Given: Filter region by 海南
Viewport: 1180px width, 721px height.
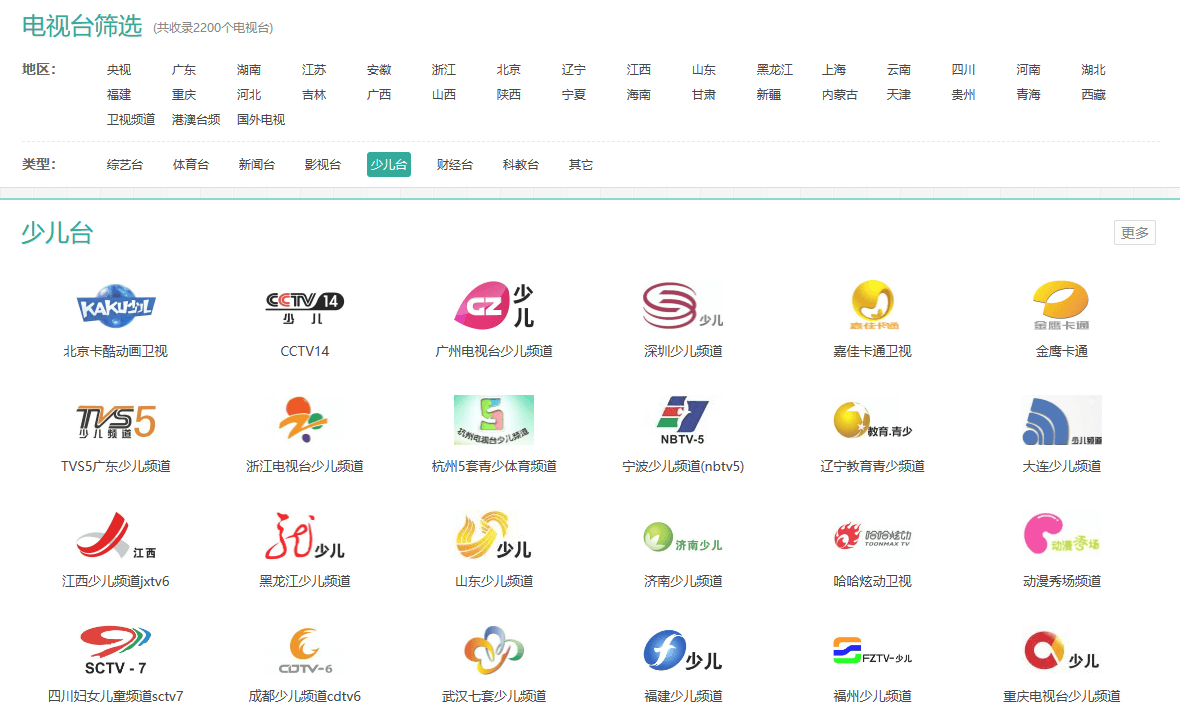Looking at the screenshot, I should [639, 95].
